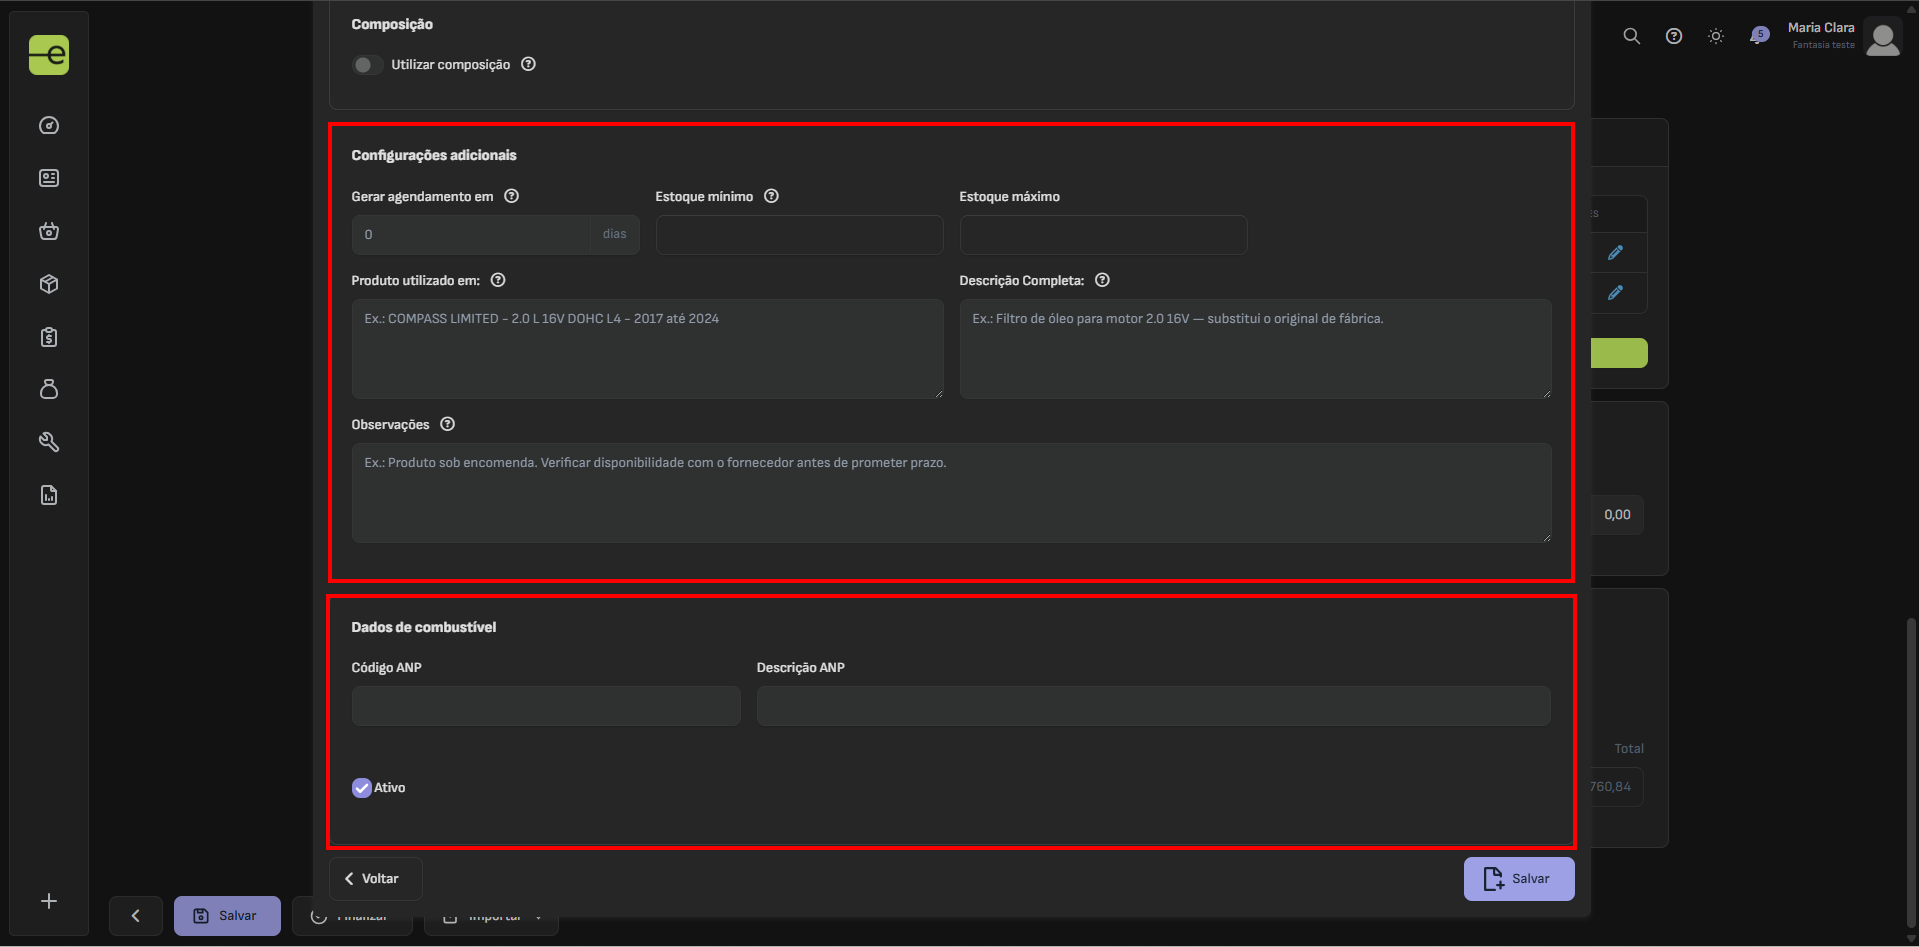This screenshot has height=947, width=1919.
Task: Click help icon beside Descrição Completa
Action: tap(1103, 280)
